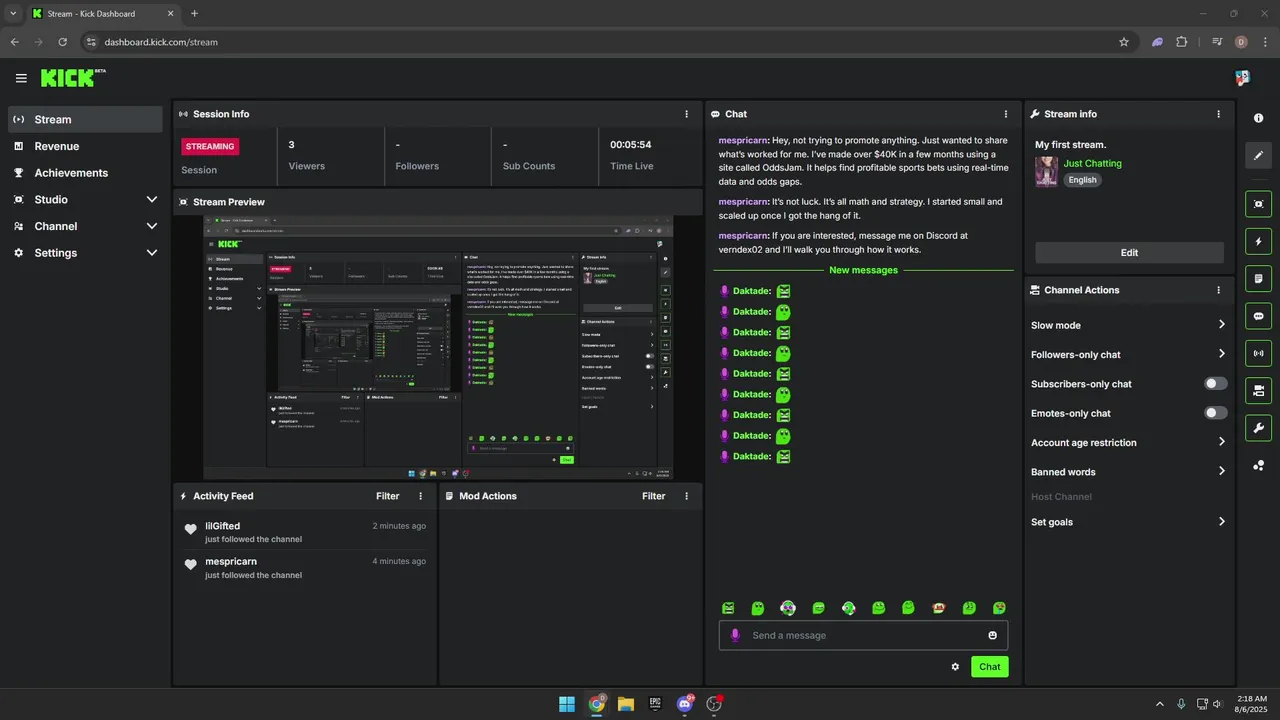Screen dimensions: 1280x720
Task: Click the info icon in the right sidebar
Action: coord(1258,118)
